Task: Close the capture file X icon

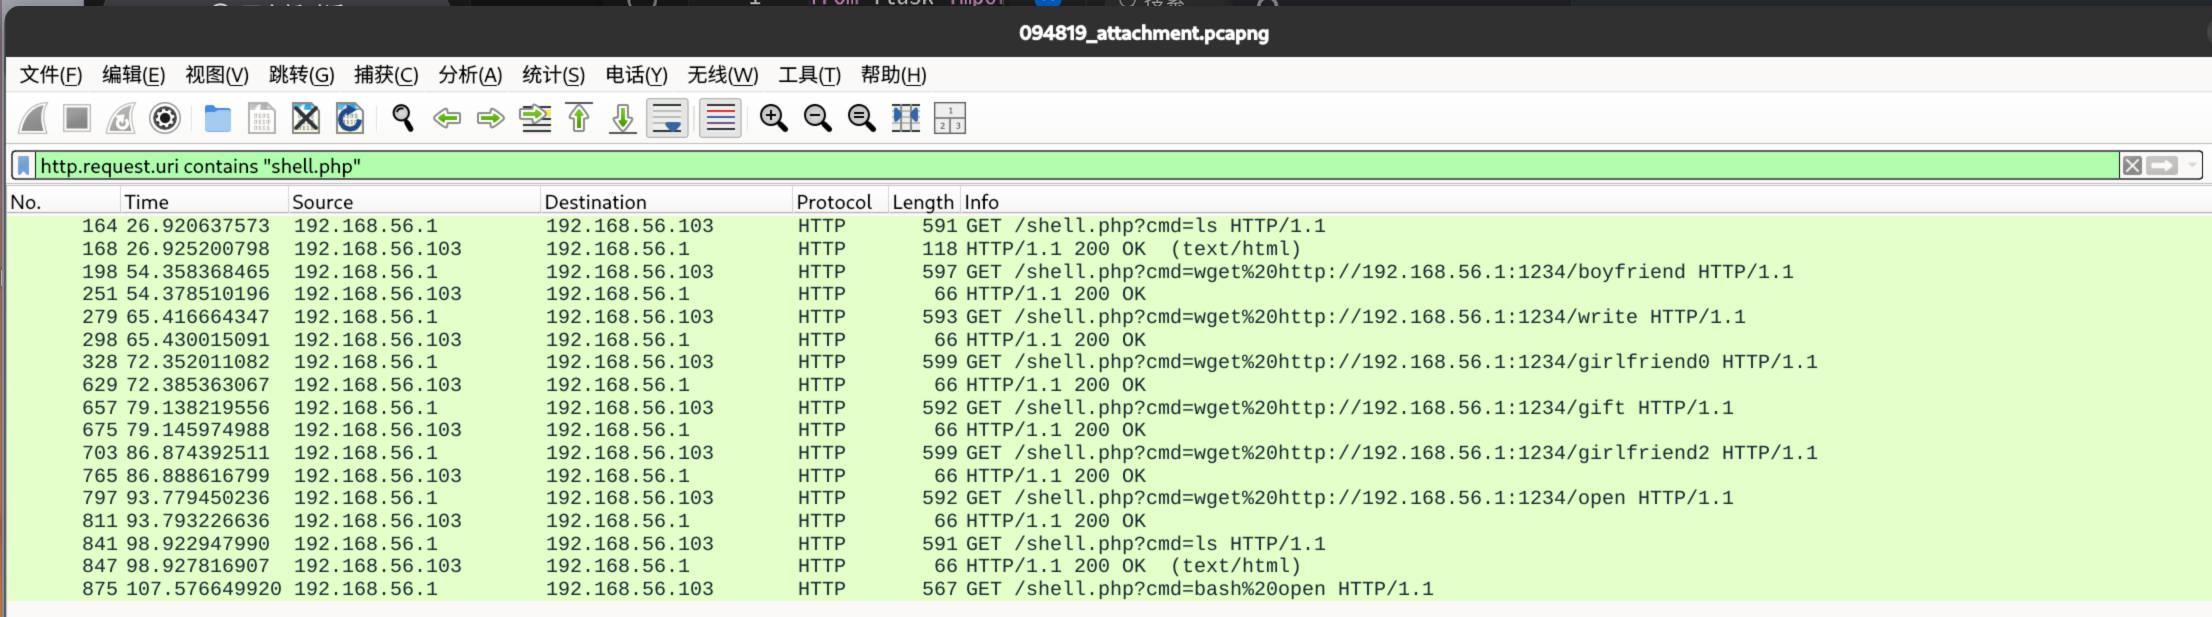Action: click(305, 119)
